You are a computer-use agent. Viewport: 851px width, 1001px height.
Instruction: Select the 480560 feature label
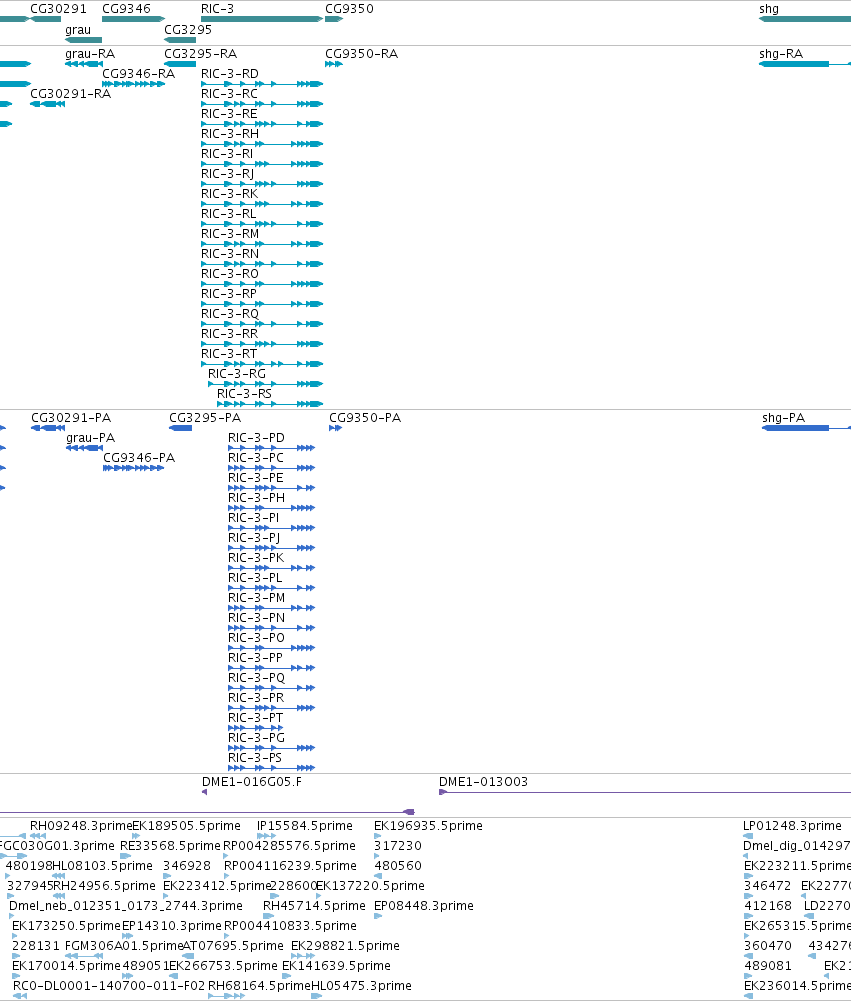point(398,866)
